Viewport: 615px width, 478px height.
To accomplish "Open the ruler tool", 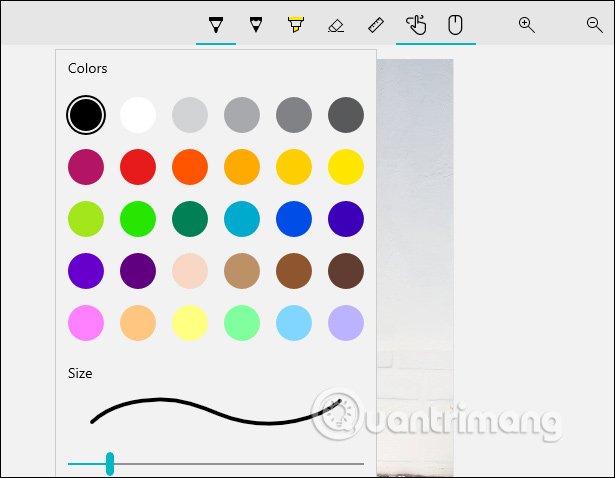I will coord(376,25).
